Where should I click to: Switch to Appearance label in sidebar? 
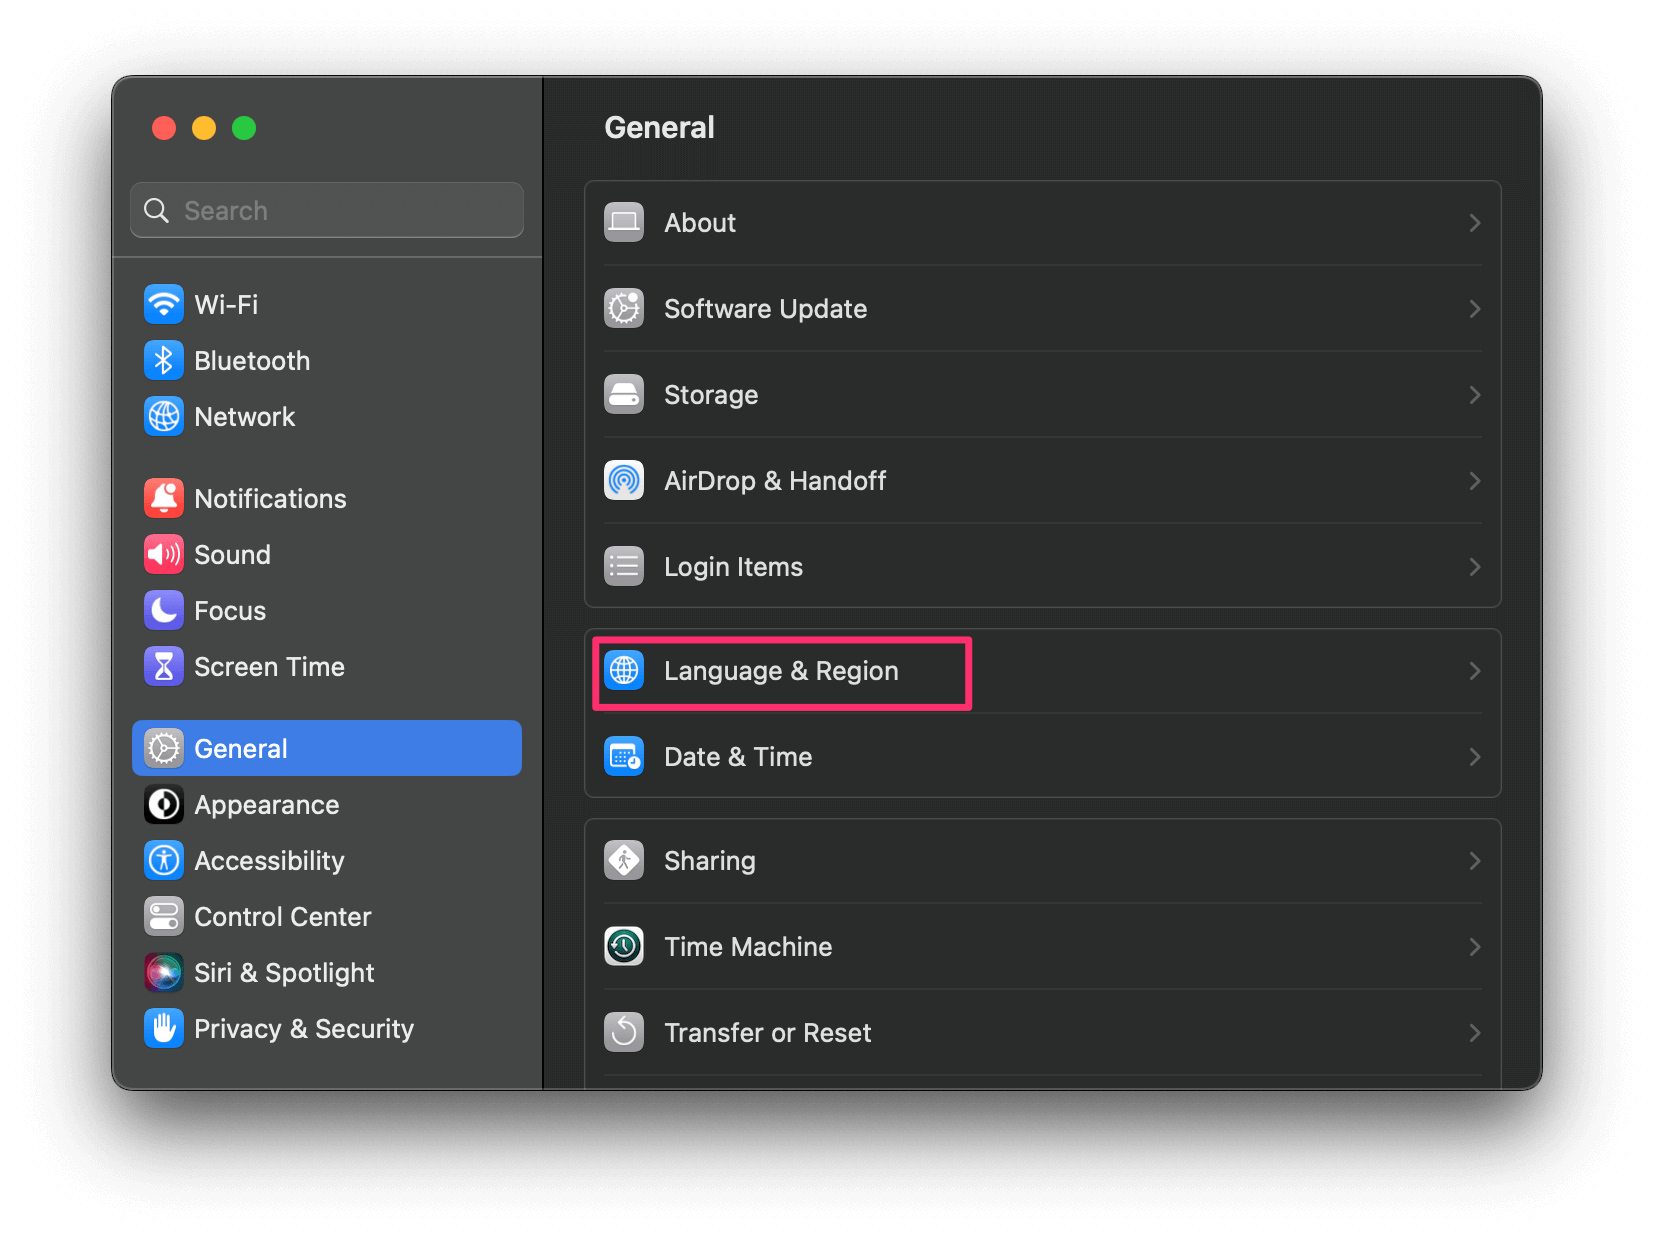267,805
